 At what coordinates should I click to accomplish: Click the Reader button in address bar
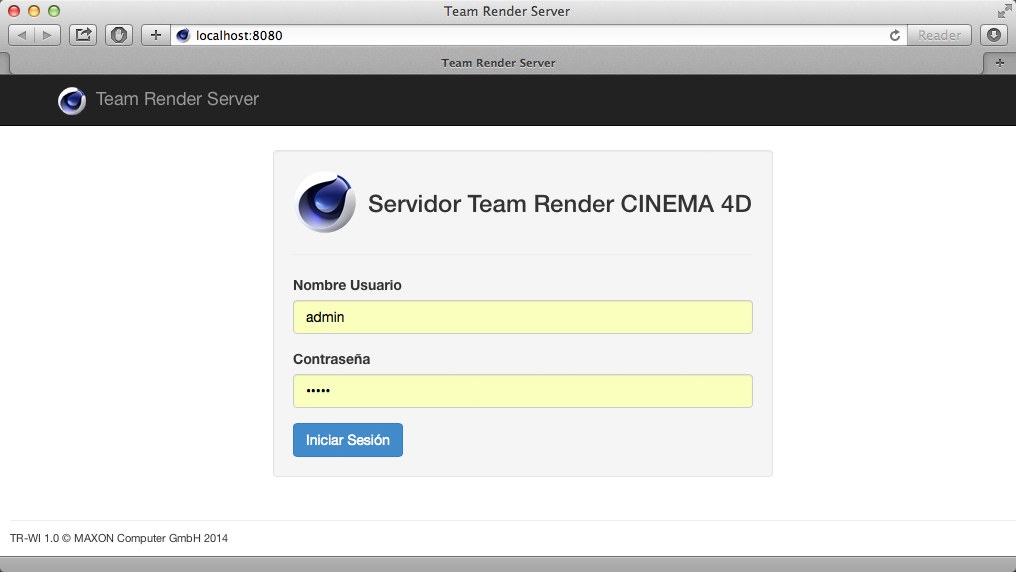(x=939, y=35)
